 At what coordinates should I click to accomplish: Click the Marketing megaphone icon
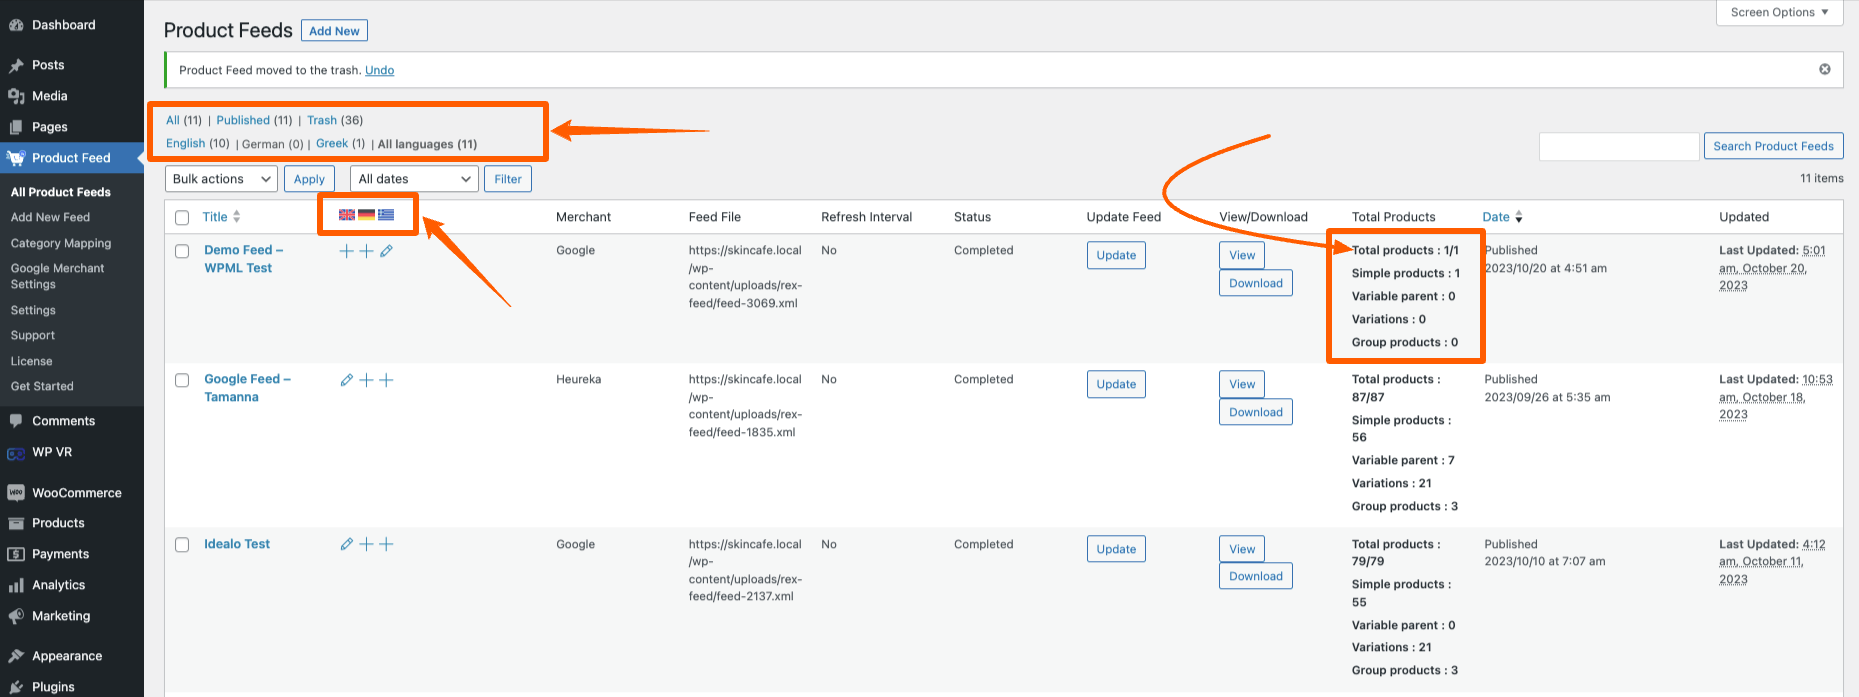click(x=16, y=616)
